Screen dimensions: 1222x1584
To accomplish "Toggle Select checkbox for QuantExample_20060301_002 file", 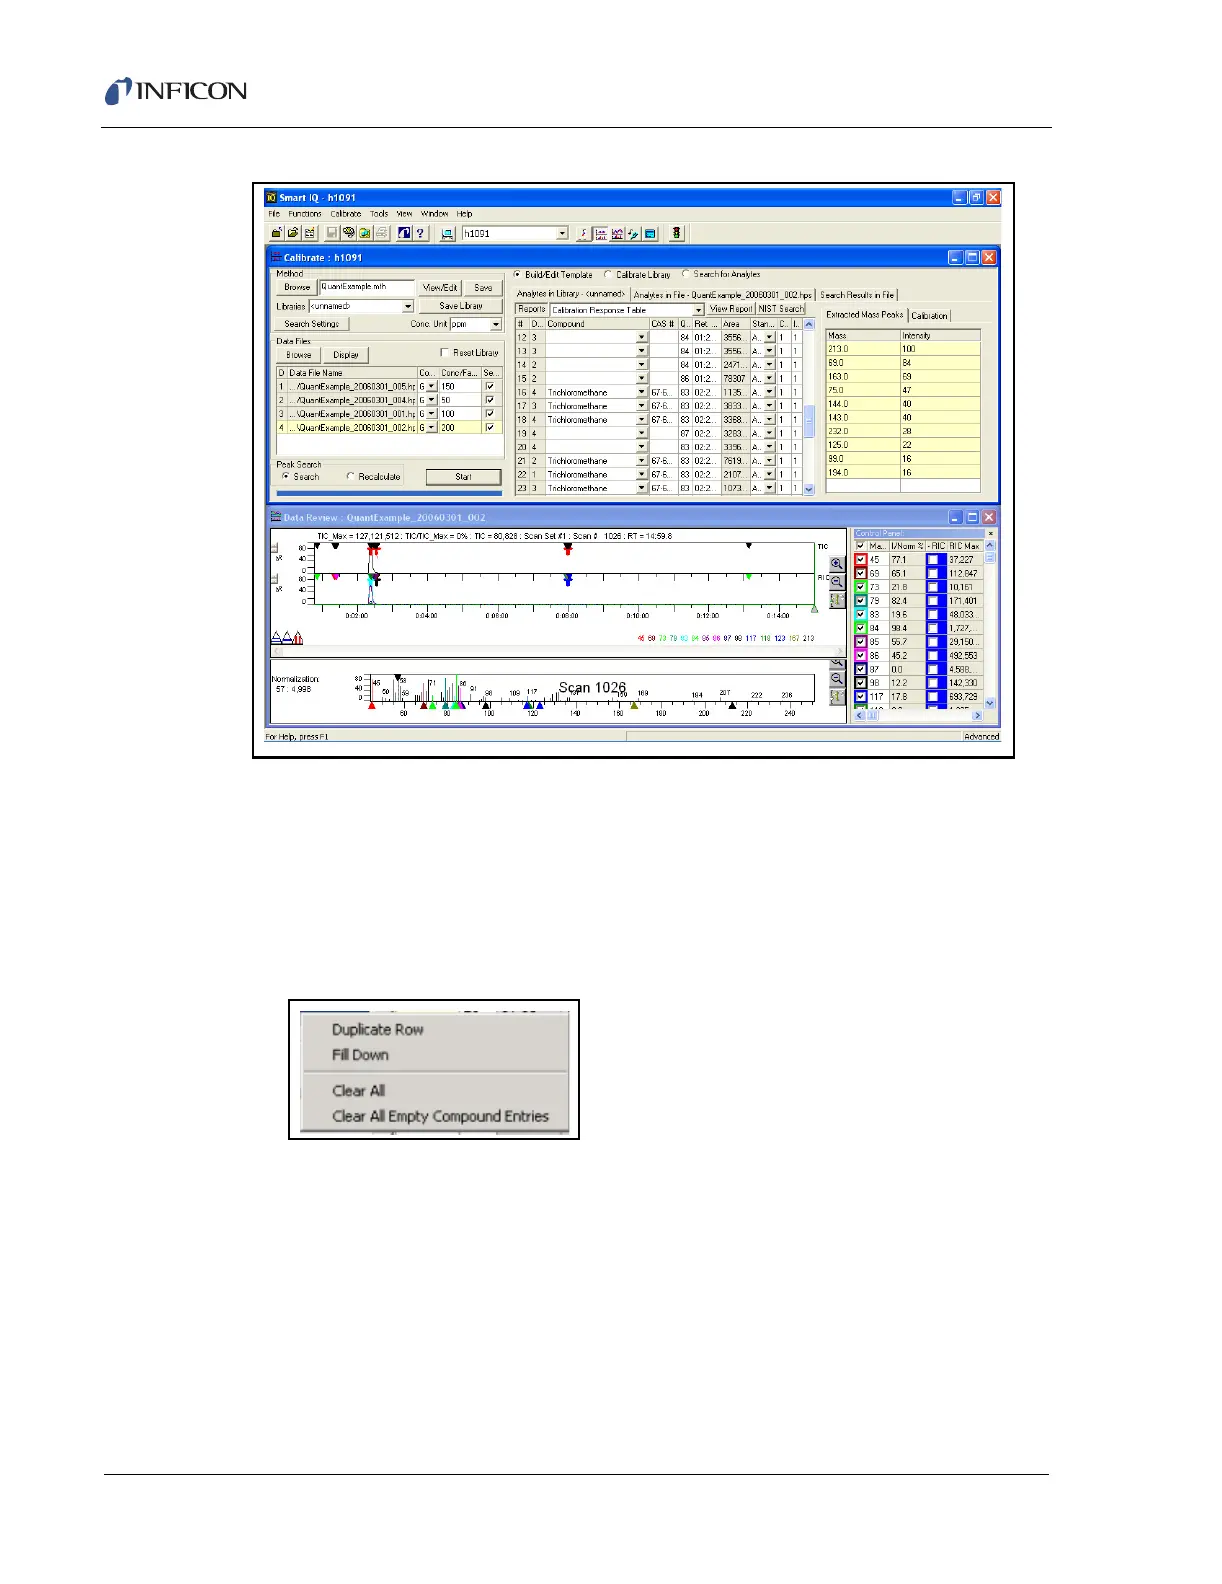I will 489,427.
